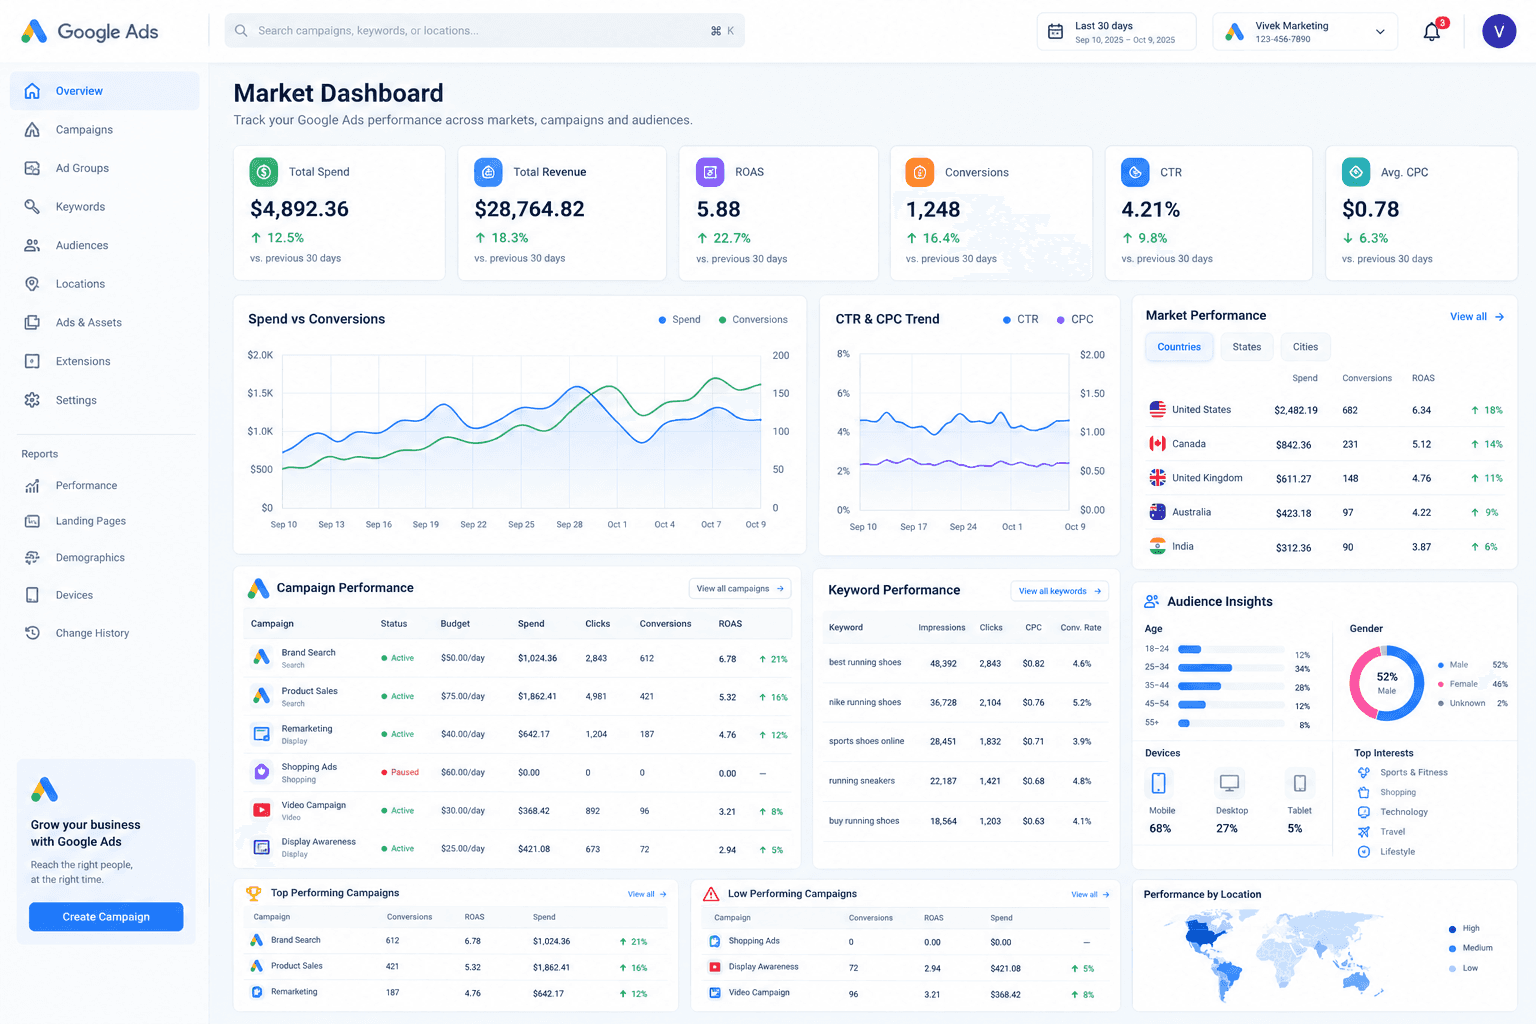This screenshot has height=1024, width=1536.
Task: Click the blue CTR card icon
Action: point(1135,172)
